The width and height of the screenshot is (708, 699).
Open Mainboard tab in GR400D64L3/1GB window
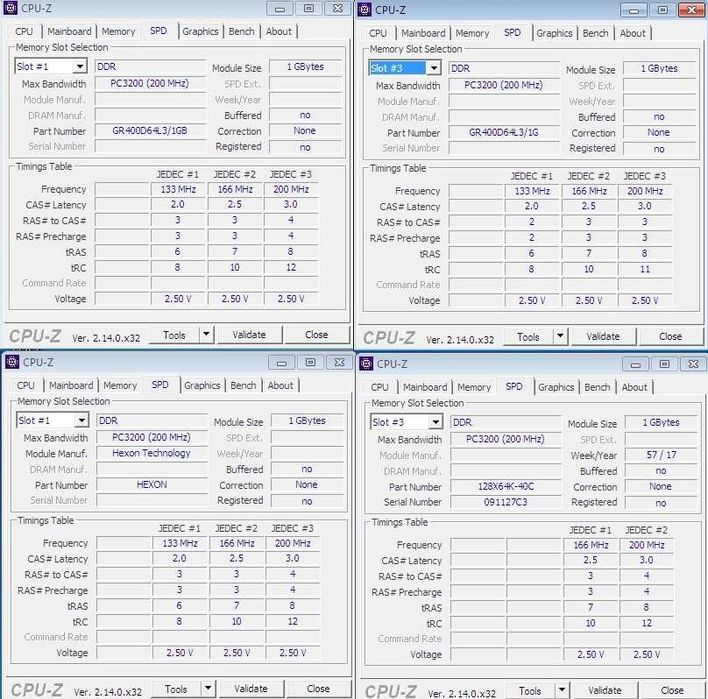[x=69, y=32]
